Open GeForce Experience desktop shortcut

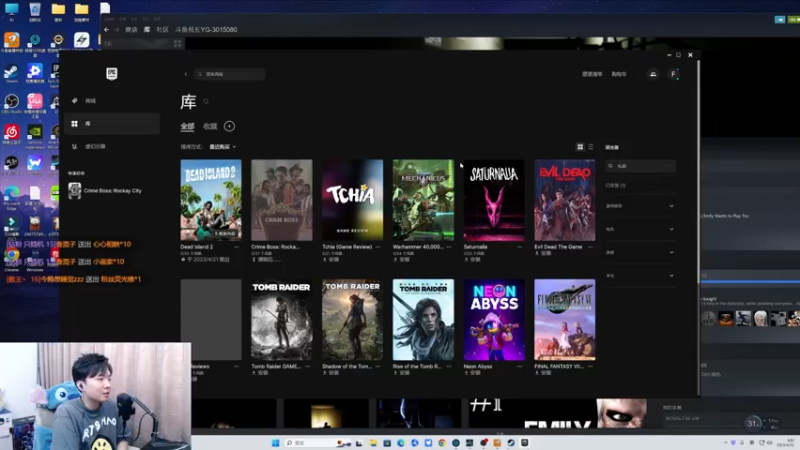(x=35, y=134)
